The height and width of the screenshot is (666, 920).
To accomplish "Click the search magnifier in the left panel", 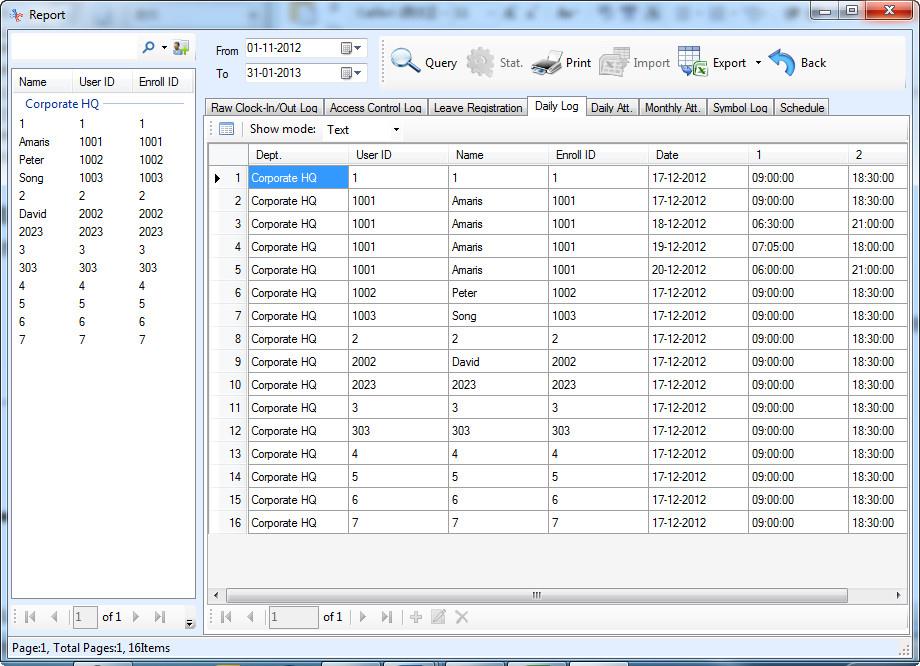I will click(149, 47).
